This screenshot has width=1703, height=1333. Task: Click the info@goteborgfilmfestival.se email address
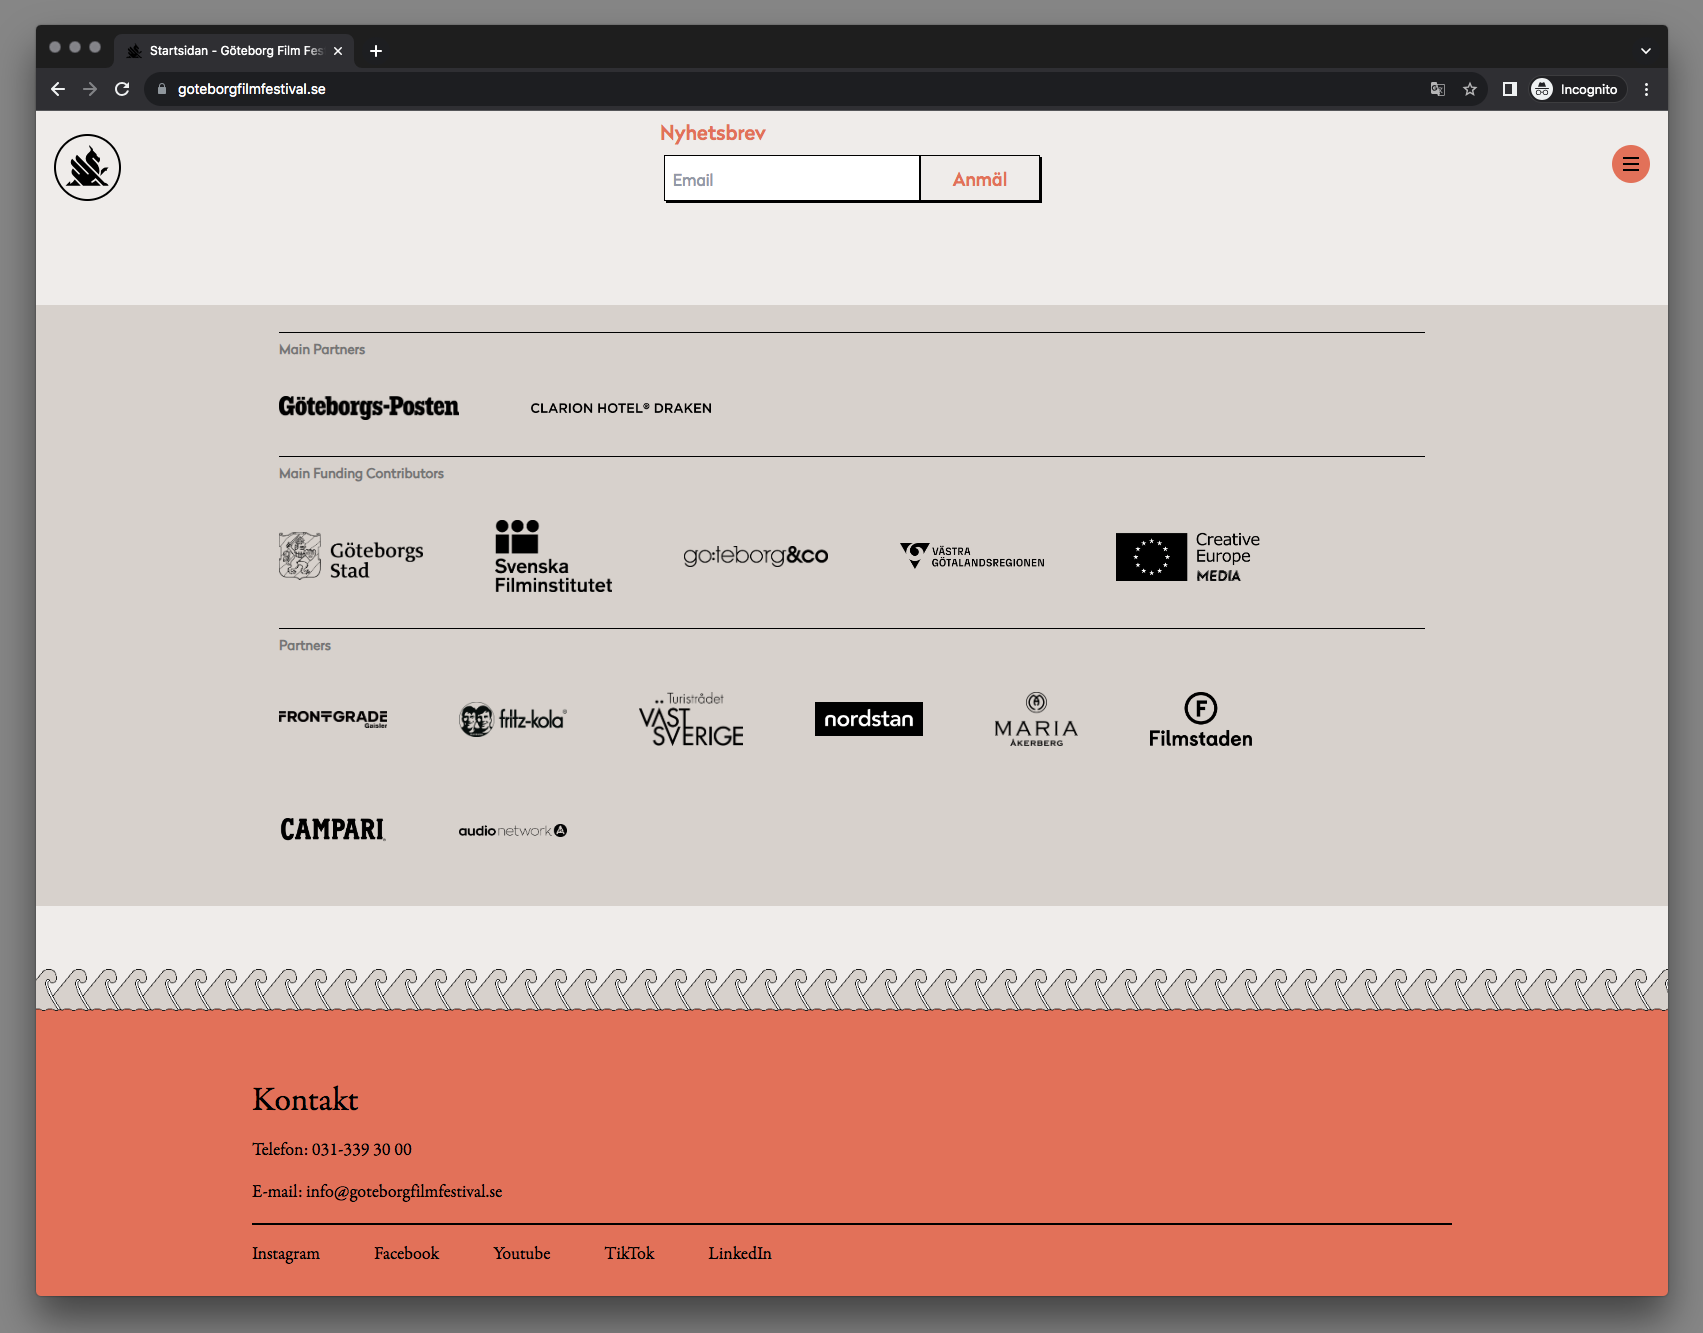(404, 1191)
